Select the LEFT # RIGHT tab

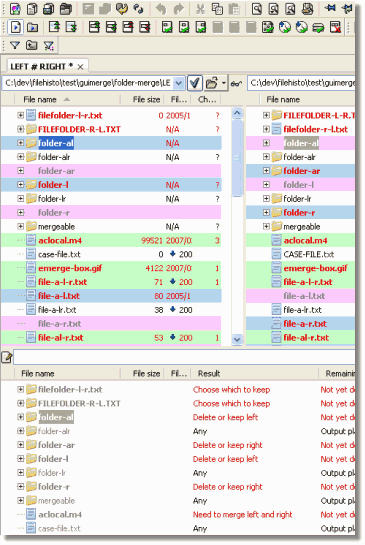42,66
